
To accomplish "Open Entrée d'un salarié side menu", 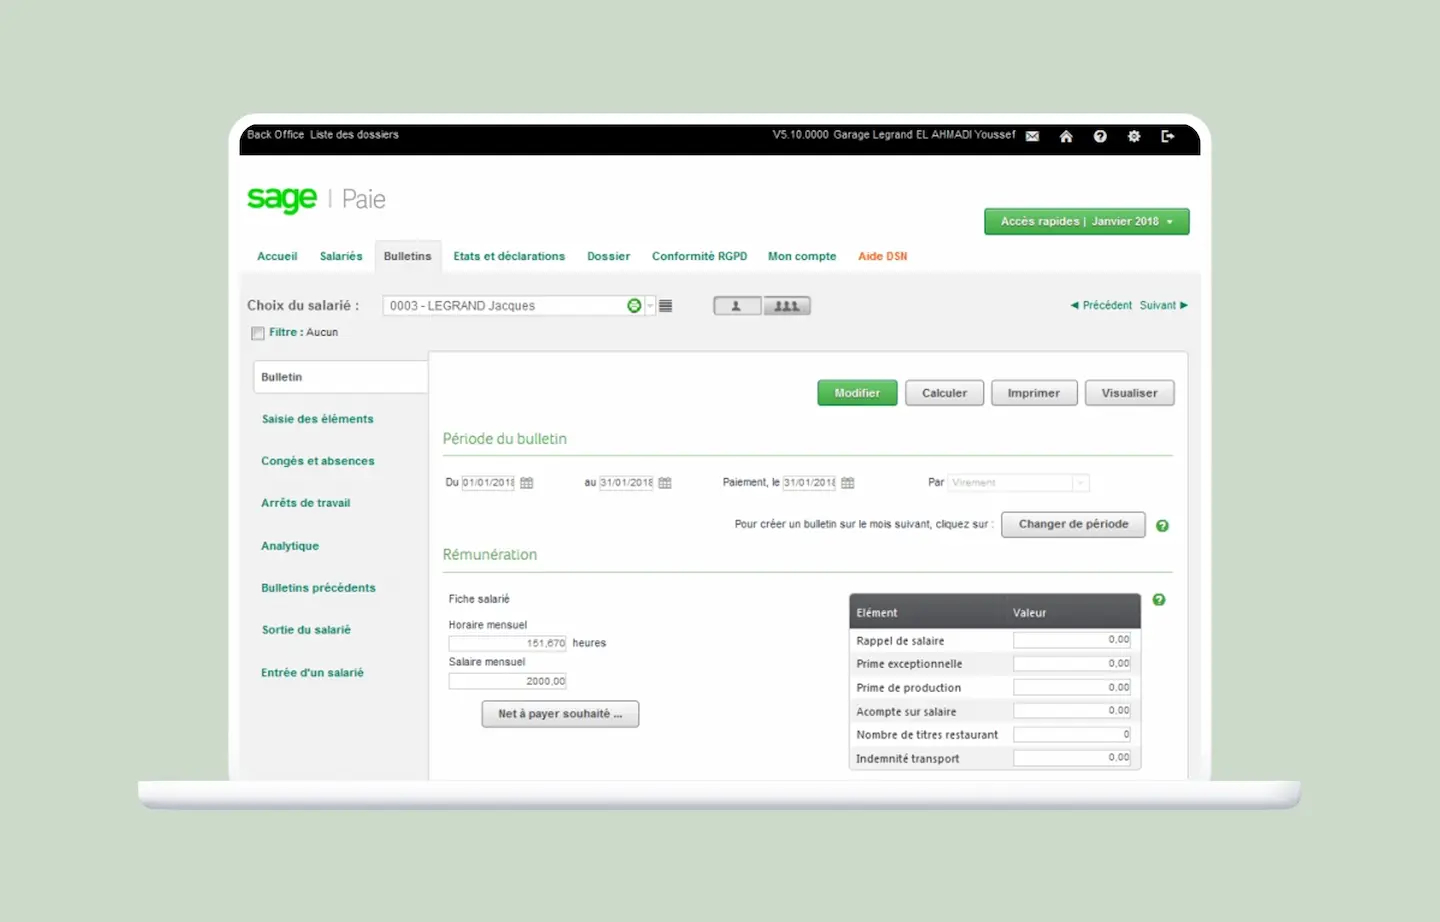I will point(313,674).
